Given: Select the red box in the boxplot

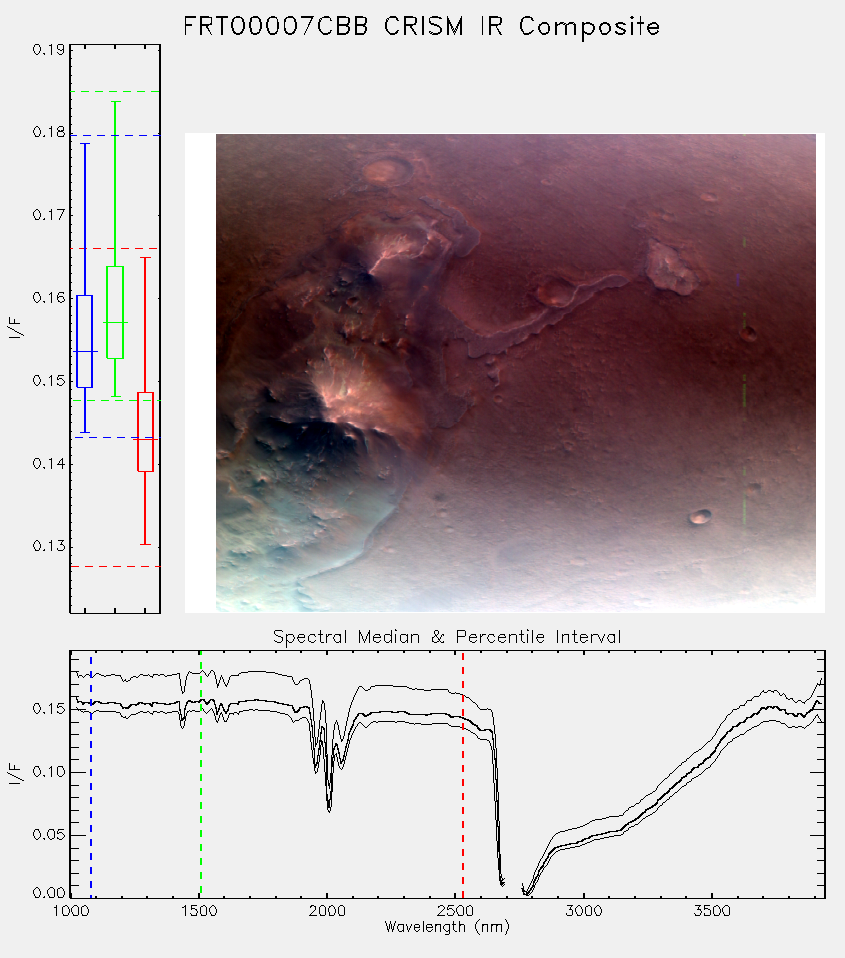Looking at the screenshot, I should point(145,431).
